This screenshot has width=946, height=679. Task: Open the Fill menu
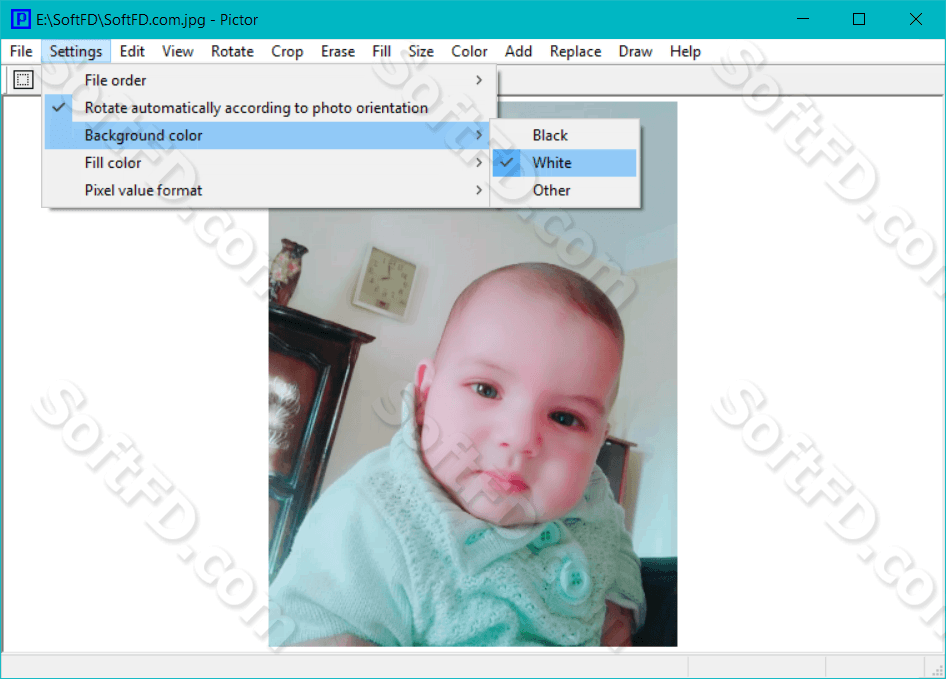coord(381,51)
